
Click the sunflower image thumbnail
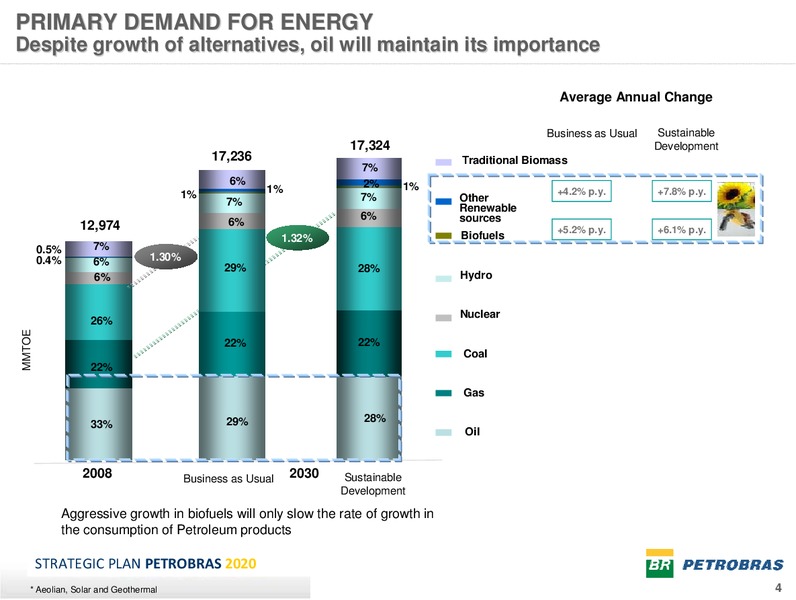(x=736, y=209)
